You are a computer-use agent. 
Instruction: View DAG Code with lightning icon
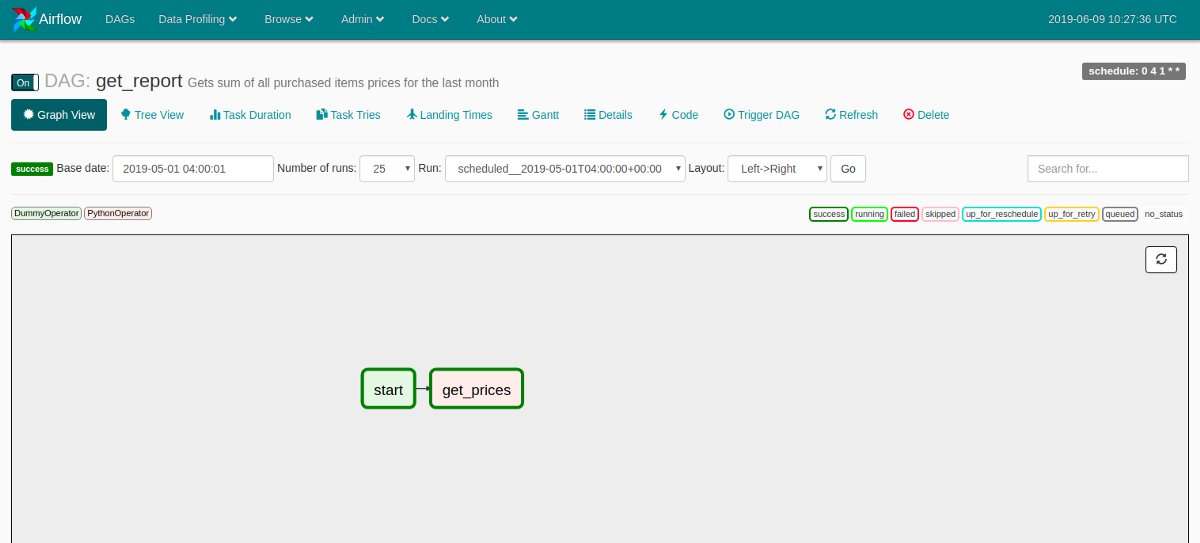pos(663,115)
